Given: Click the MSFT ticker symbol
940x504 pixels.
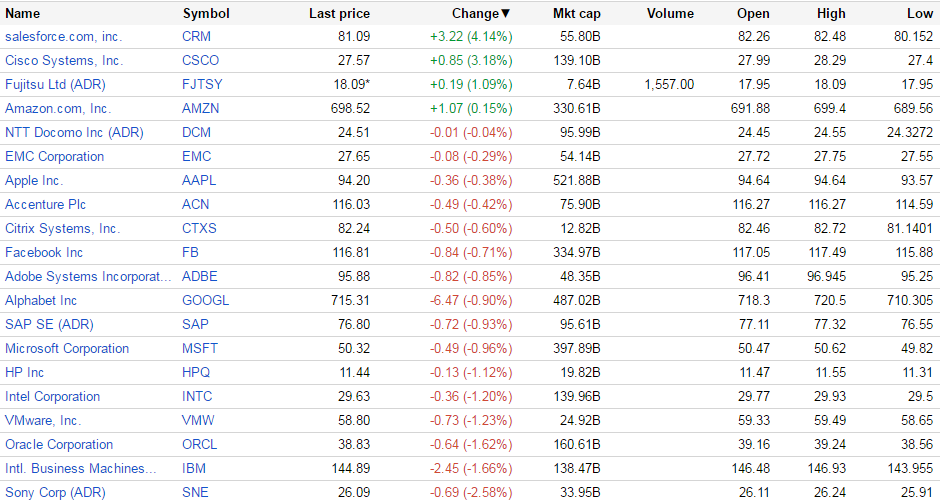Looking at the screenshot, I should (x=200, y=348).
